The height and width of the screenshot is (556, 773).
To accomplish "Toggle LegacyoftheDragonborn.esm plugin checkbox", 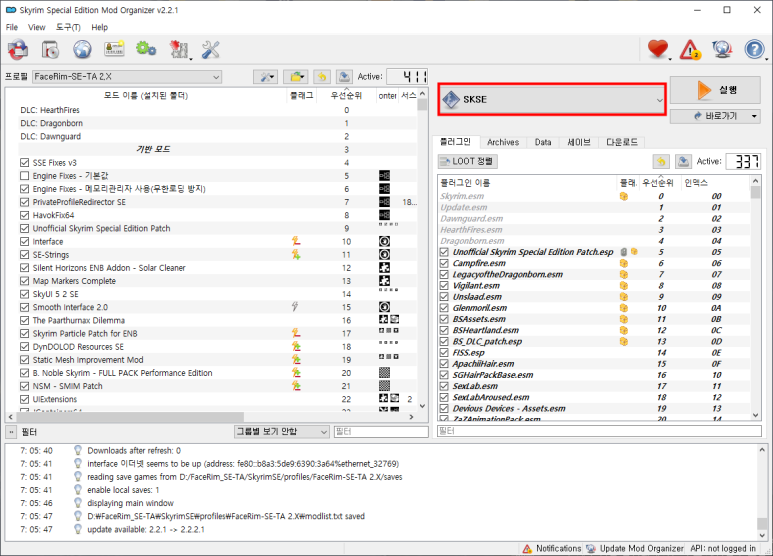I will [x=444, y=274].
